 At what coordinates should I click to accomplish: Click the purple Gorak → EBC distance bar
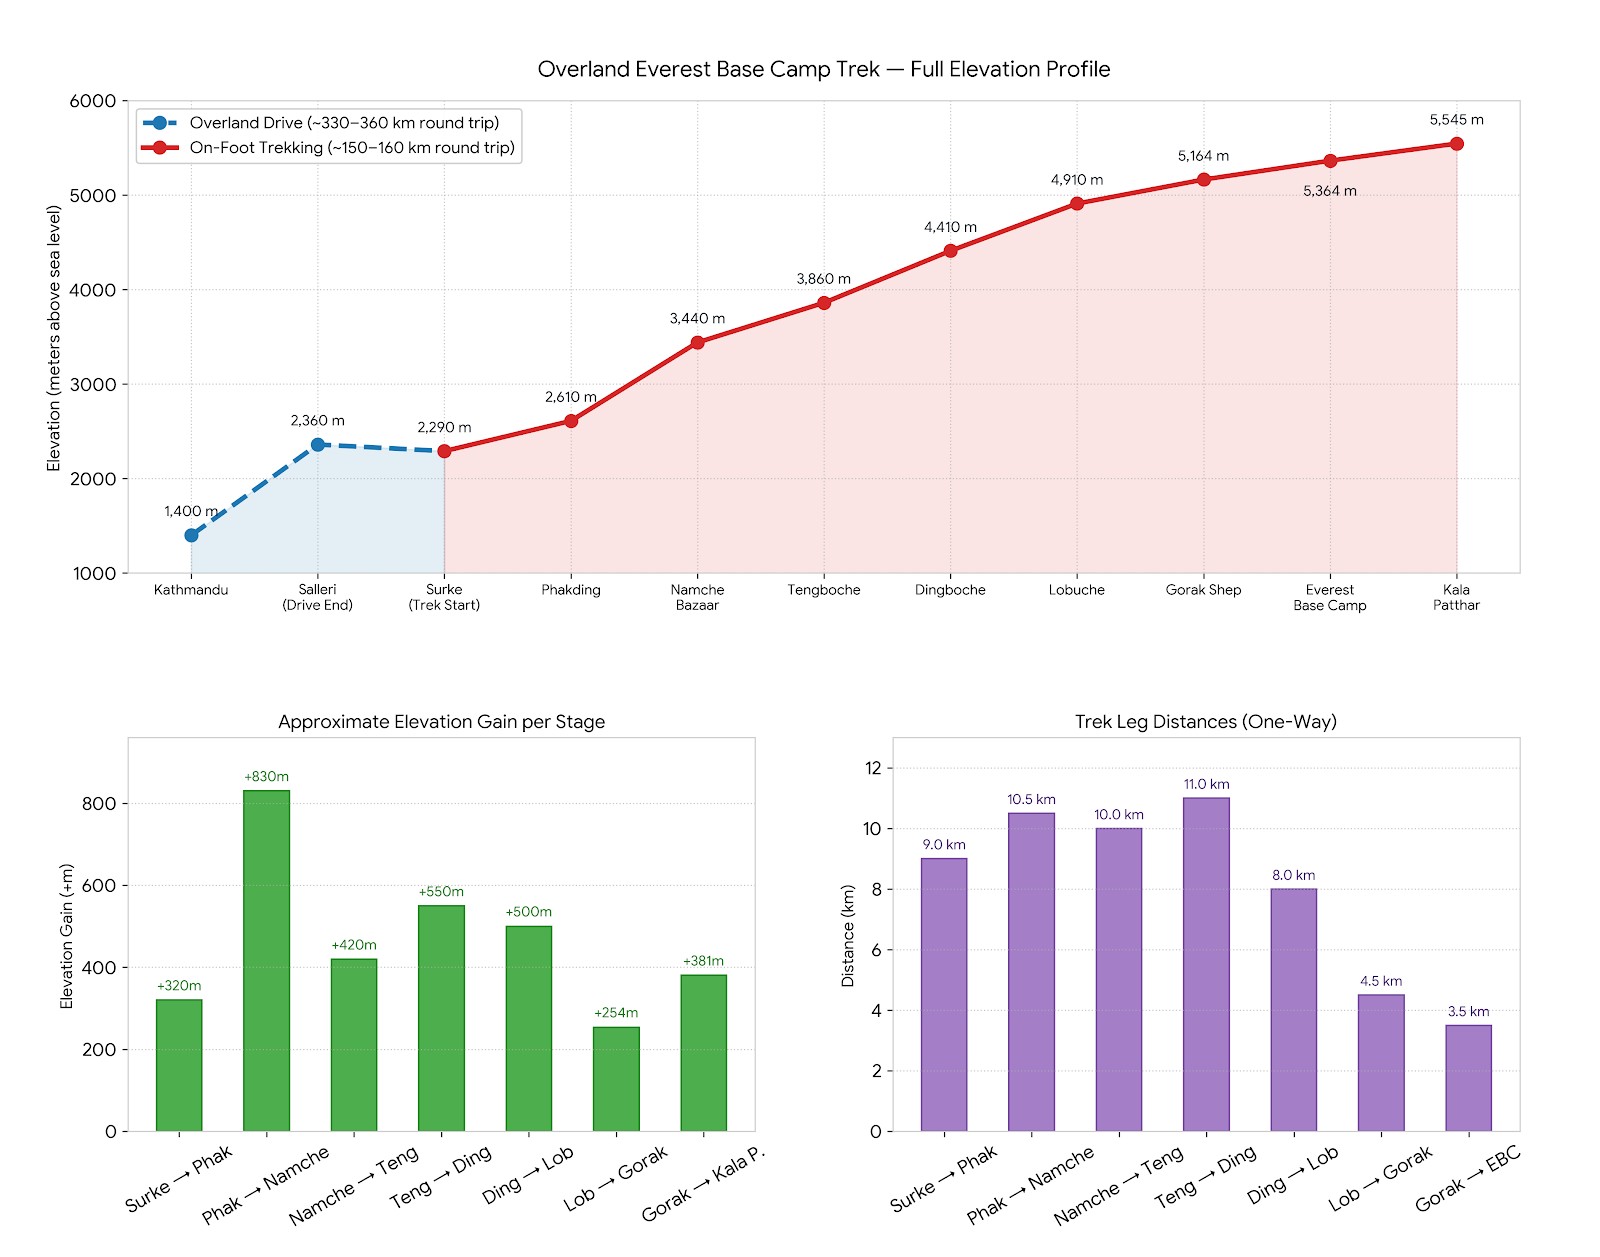tap(1469, 1078)
